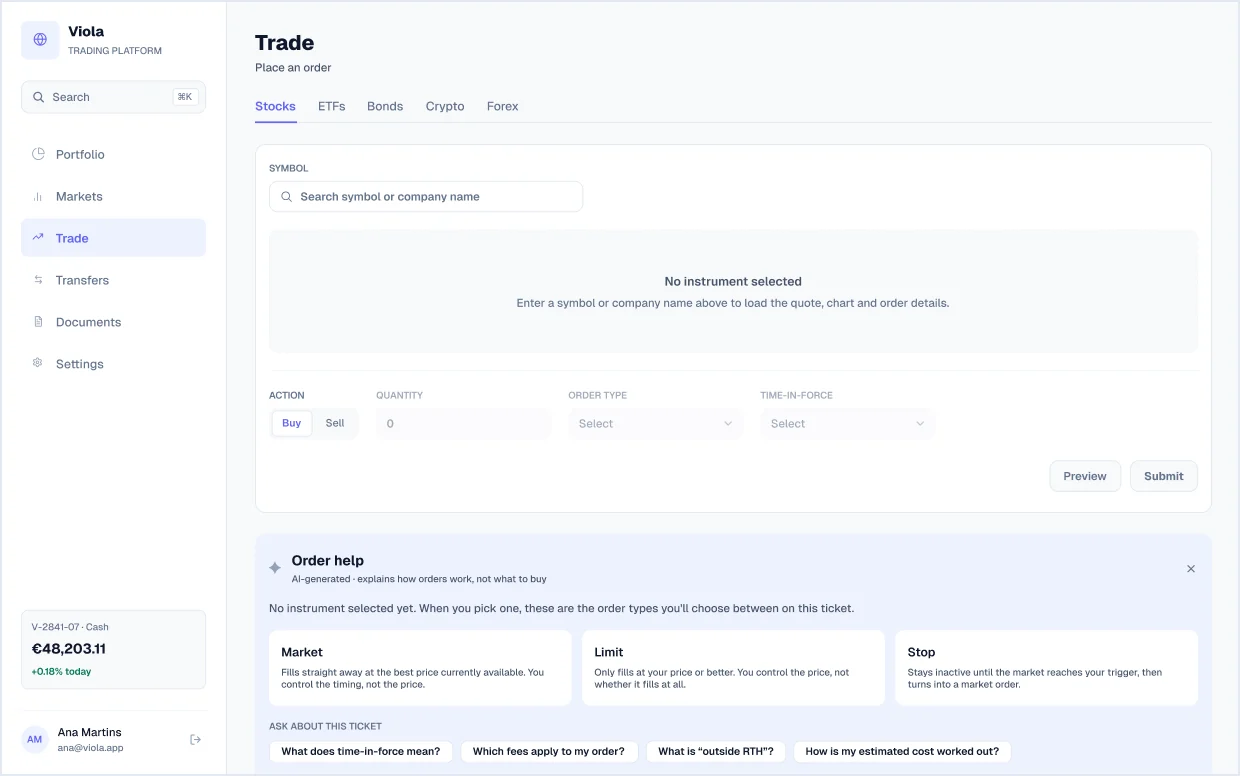Screen dimensions: 1240x776
Task: Click the Order help sparkle icon
Action: pyautogui.click(x=275, y=568)
